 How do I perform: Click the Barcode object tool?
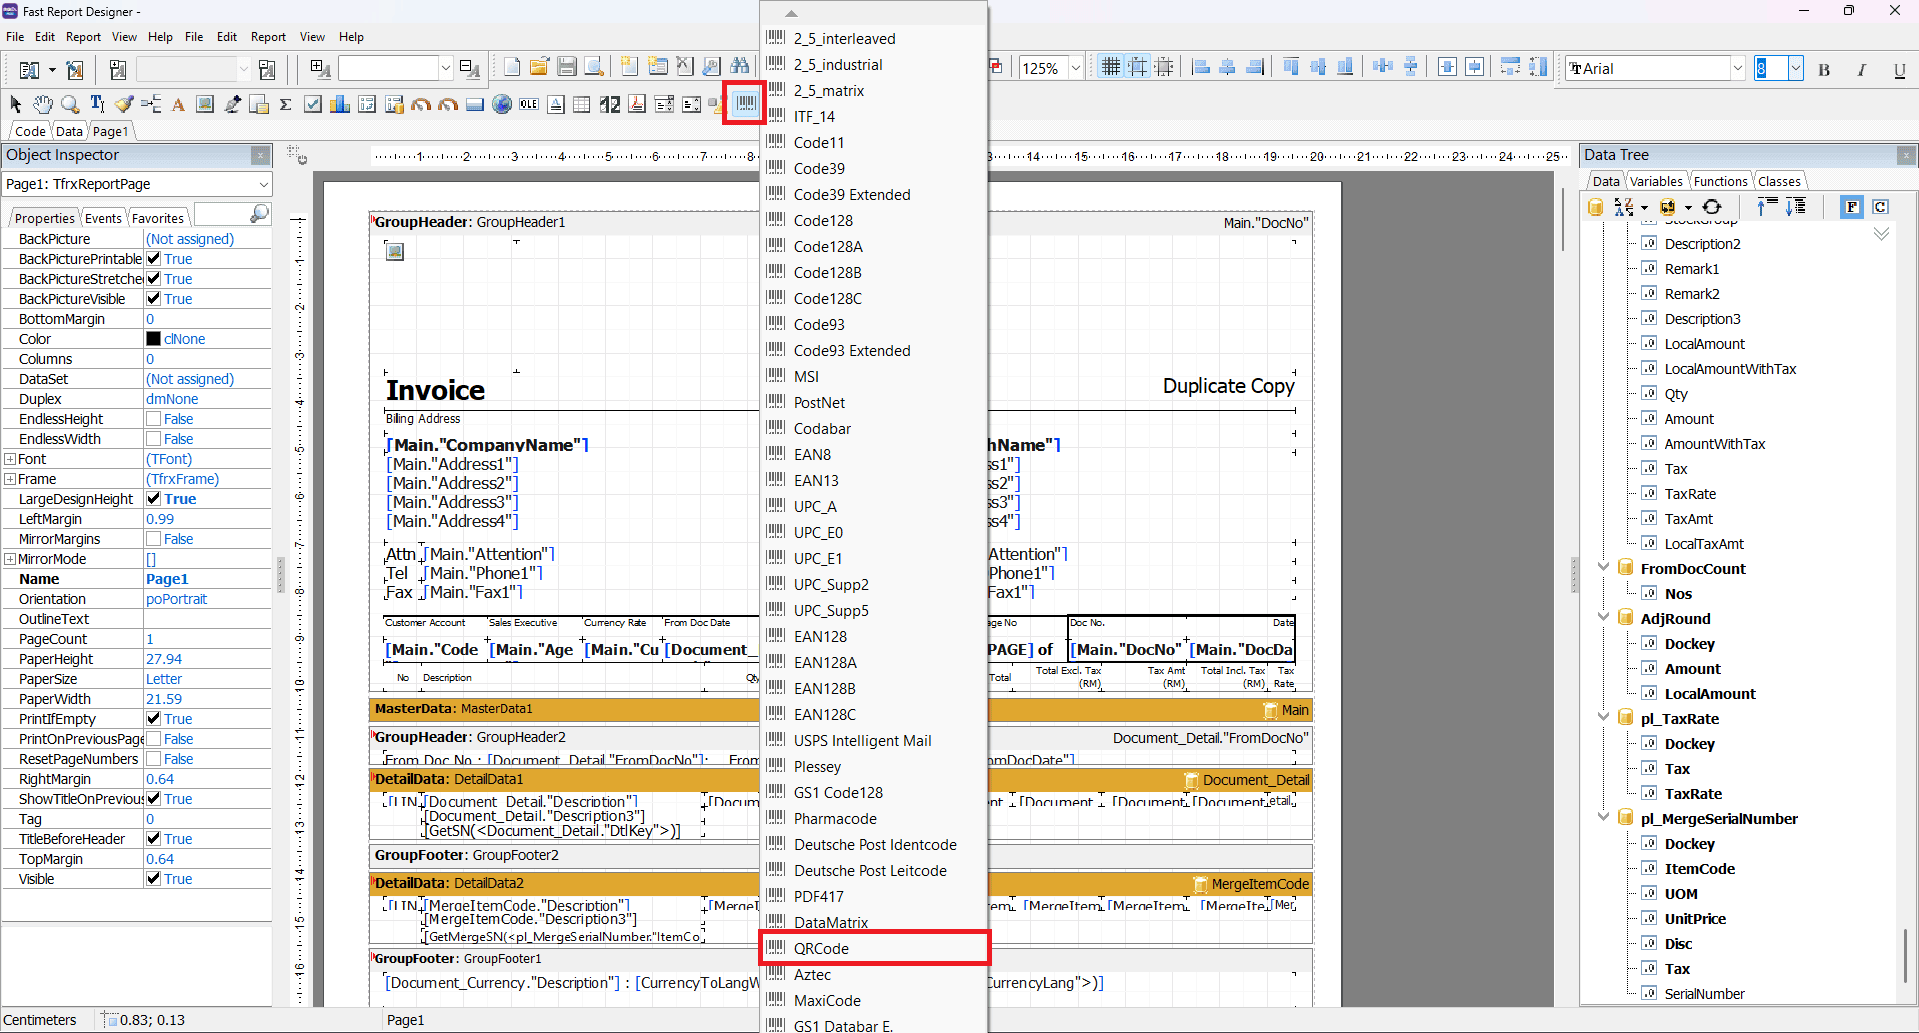[746, 103]
